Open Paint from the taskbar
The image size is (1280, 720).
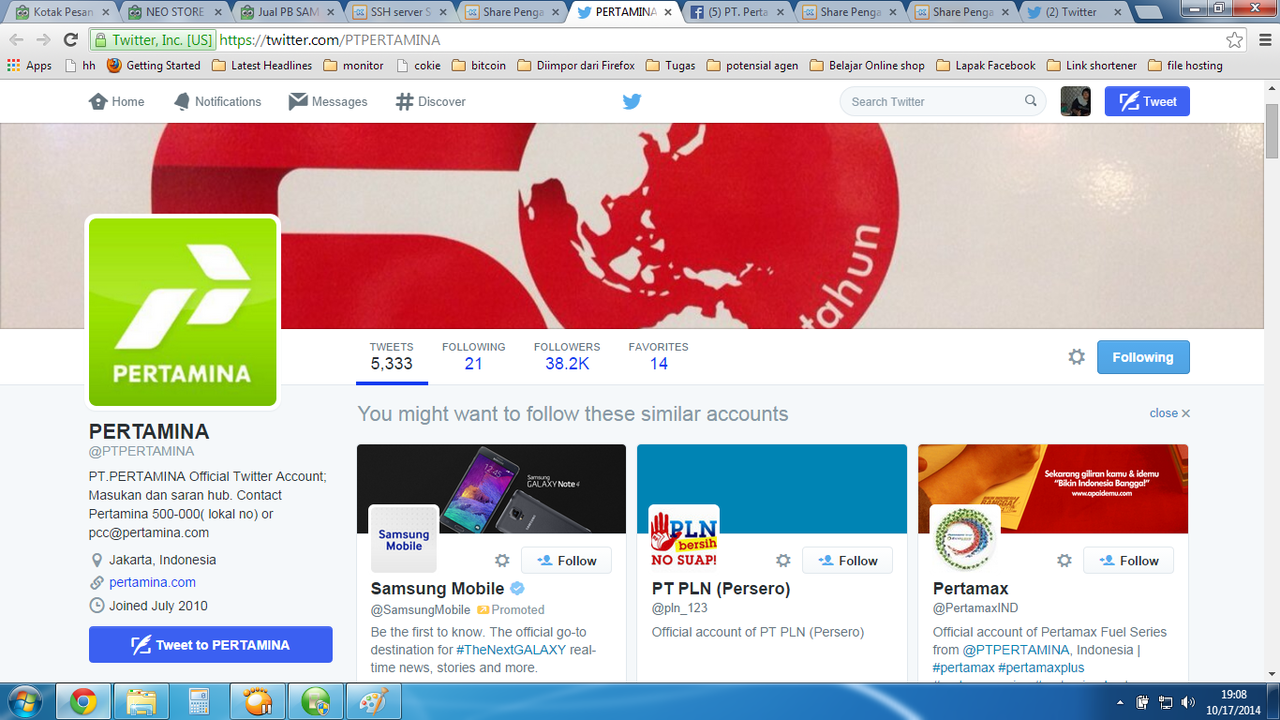click(372, 702)
